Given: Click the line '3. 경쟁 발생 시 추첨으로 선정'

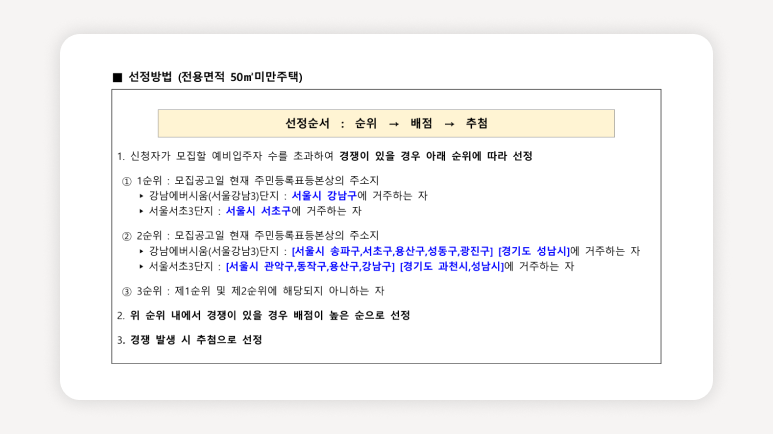Looking at the screenshot, I should pyautogui.click(x=190, y=340).
